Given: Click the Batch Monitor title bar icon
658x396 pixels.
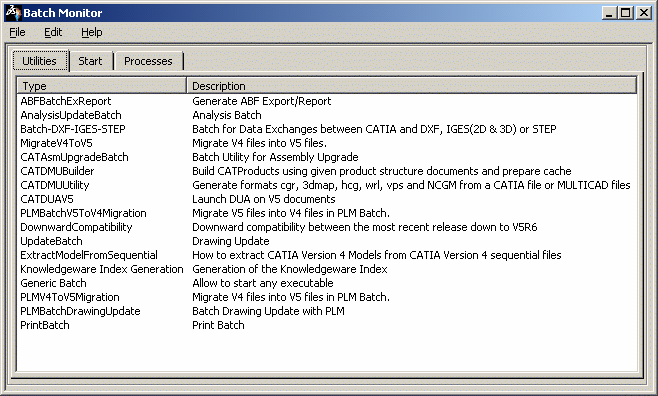Looking at the screenshot, I should pos(13,13).
